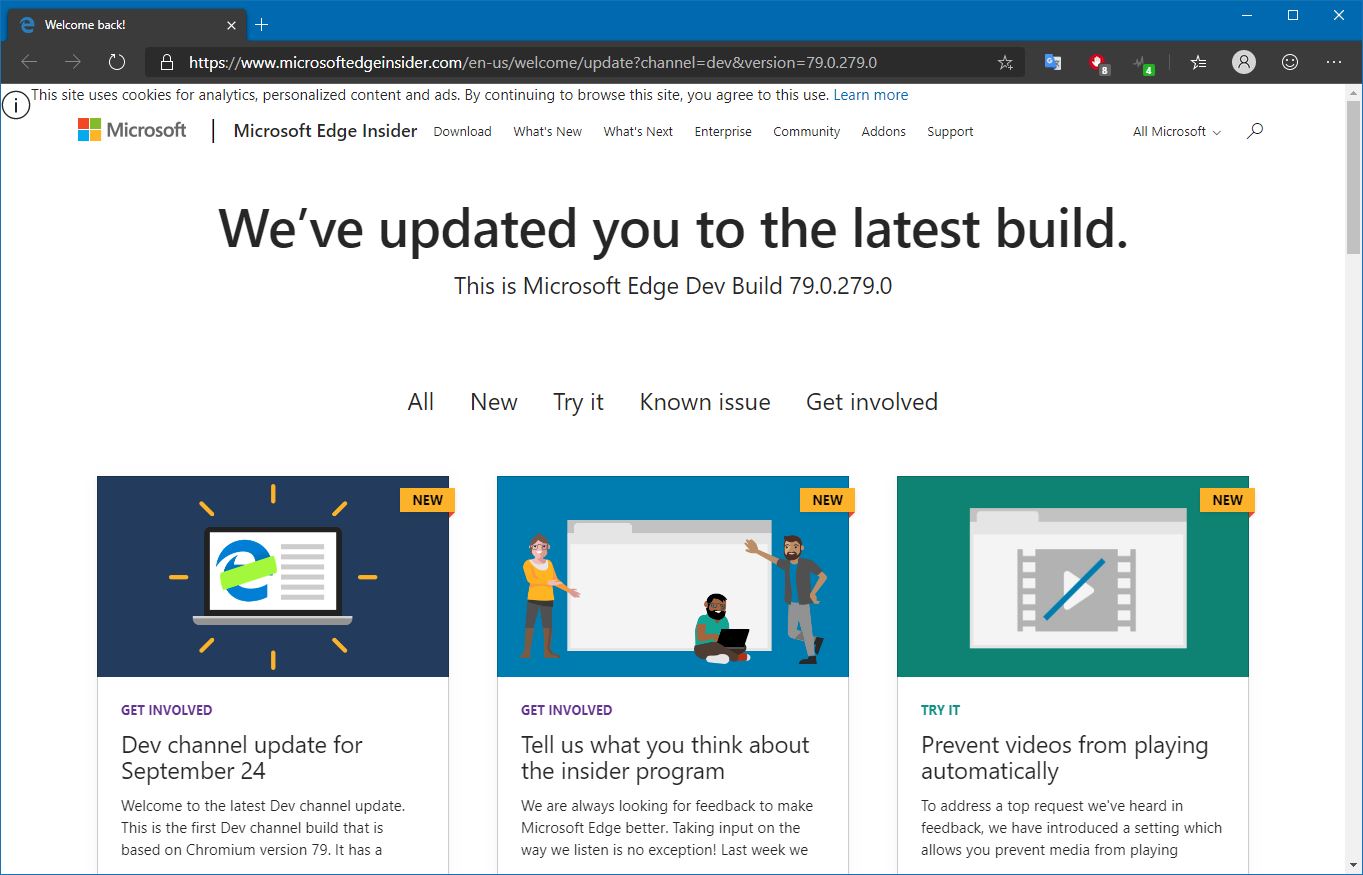The width and height of the screenshot is (1363, 875).
Task: Select the All filter
Action: click(x=421, y=402)
